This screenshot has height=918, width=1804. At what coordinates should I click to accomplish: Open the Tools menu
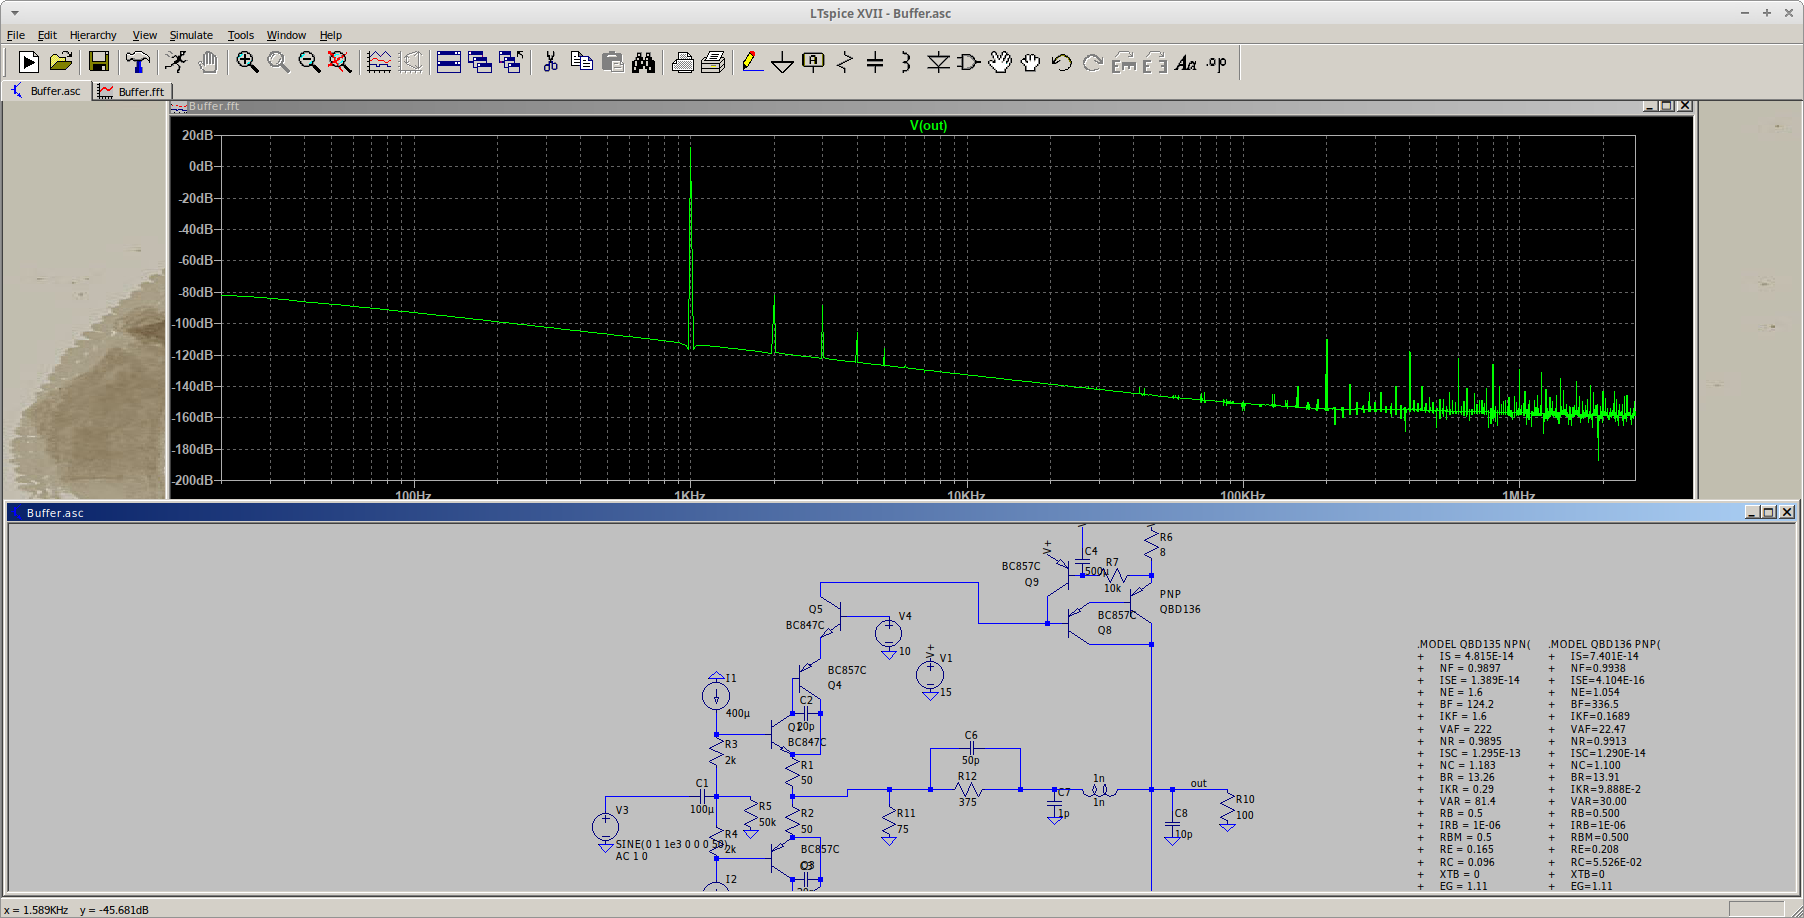click(x=240, y=35)
